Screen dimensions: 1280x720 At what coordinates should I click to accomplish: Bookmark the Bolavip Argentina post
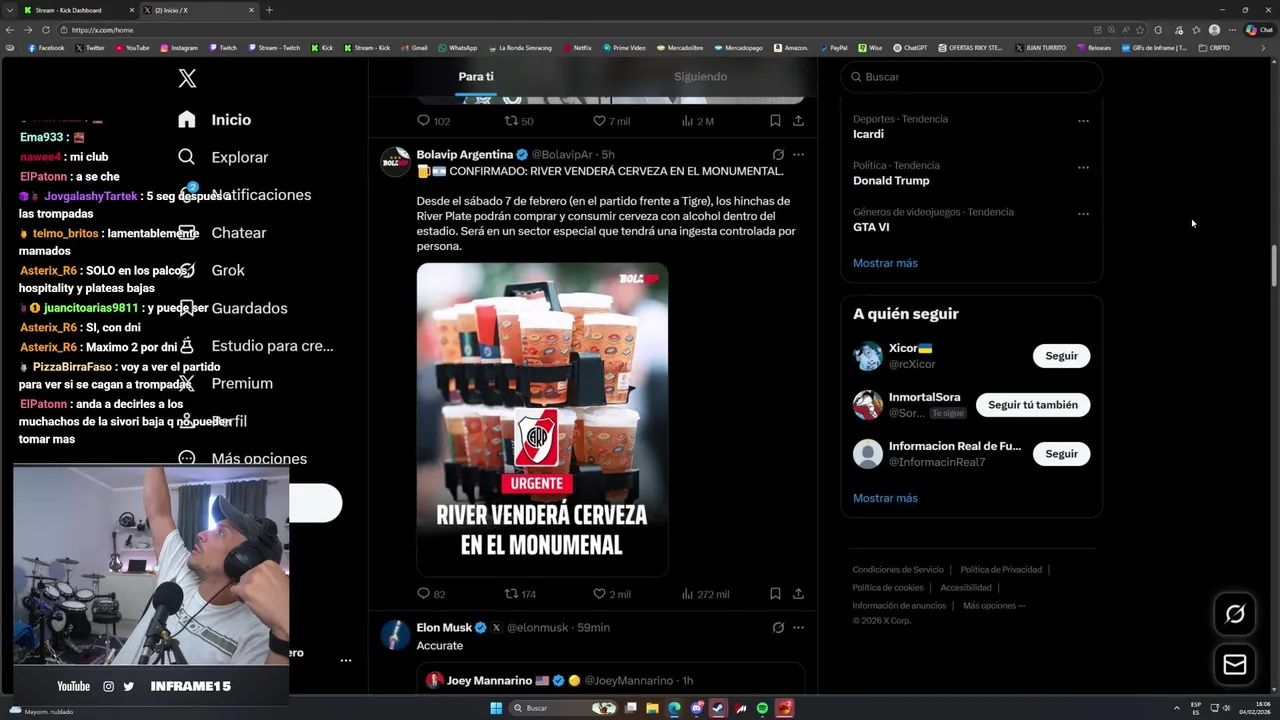pyautogui.click(x=775, y=593)
